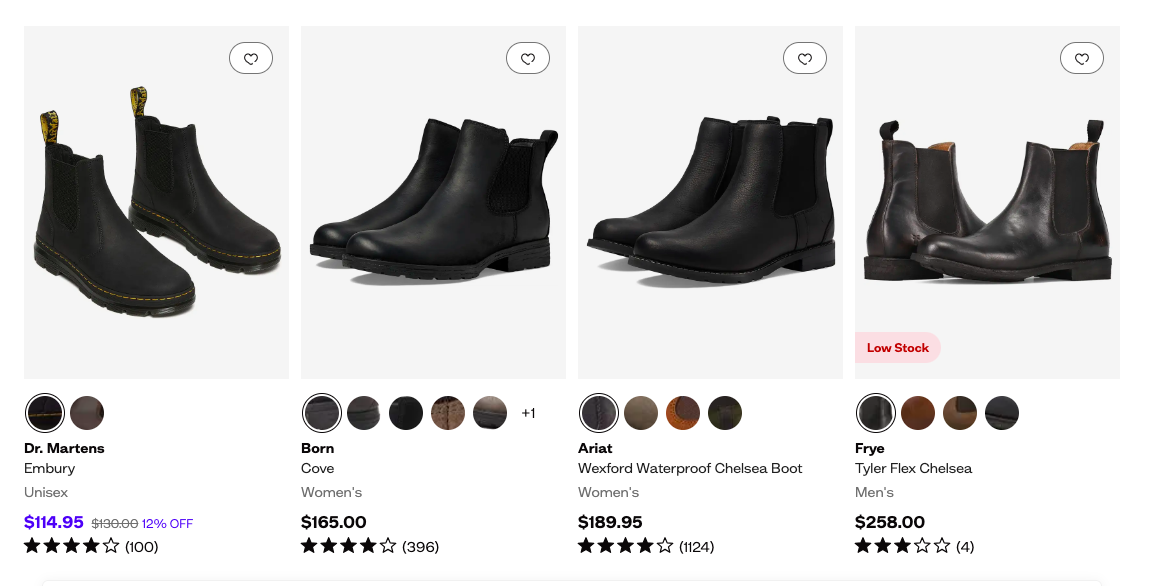1149x586 pixels.
Task: Open the Born Cove boot image
Action: click(433, 210)
